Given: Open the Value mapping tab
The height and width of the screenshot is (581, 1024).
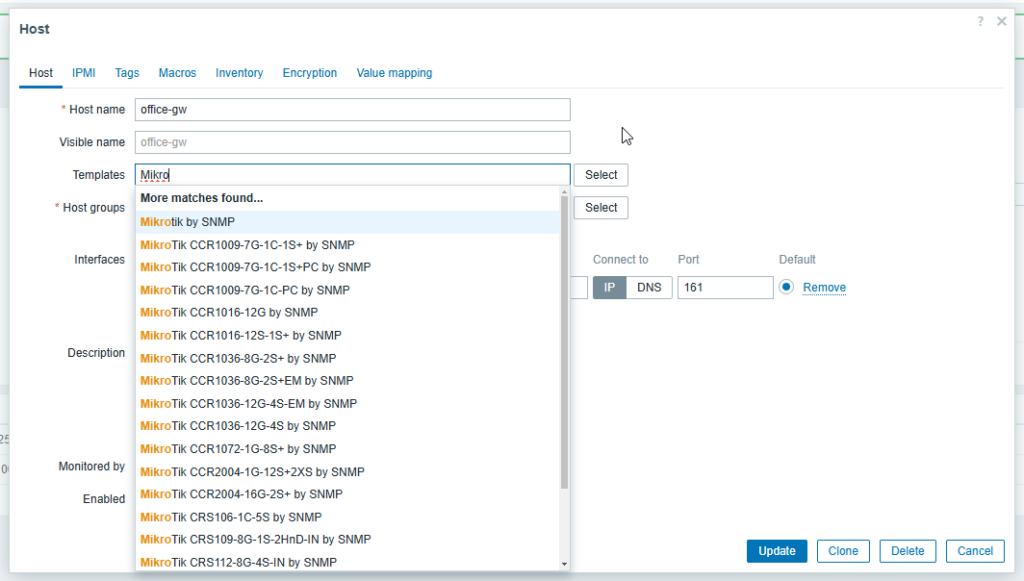Looking at the screenshot, I should coord(394,73).
